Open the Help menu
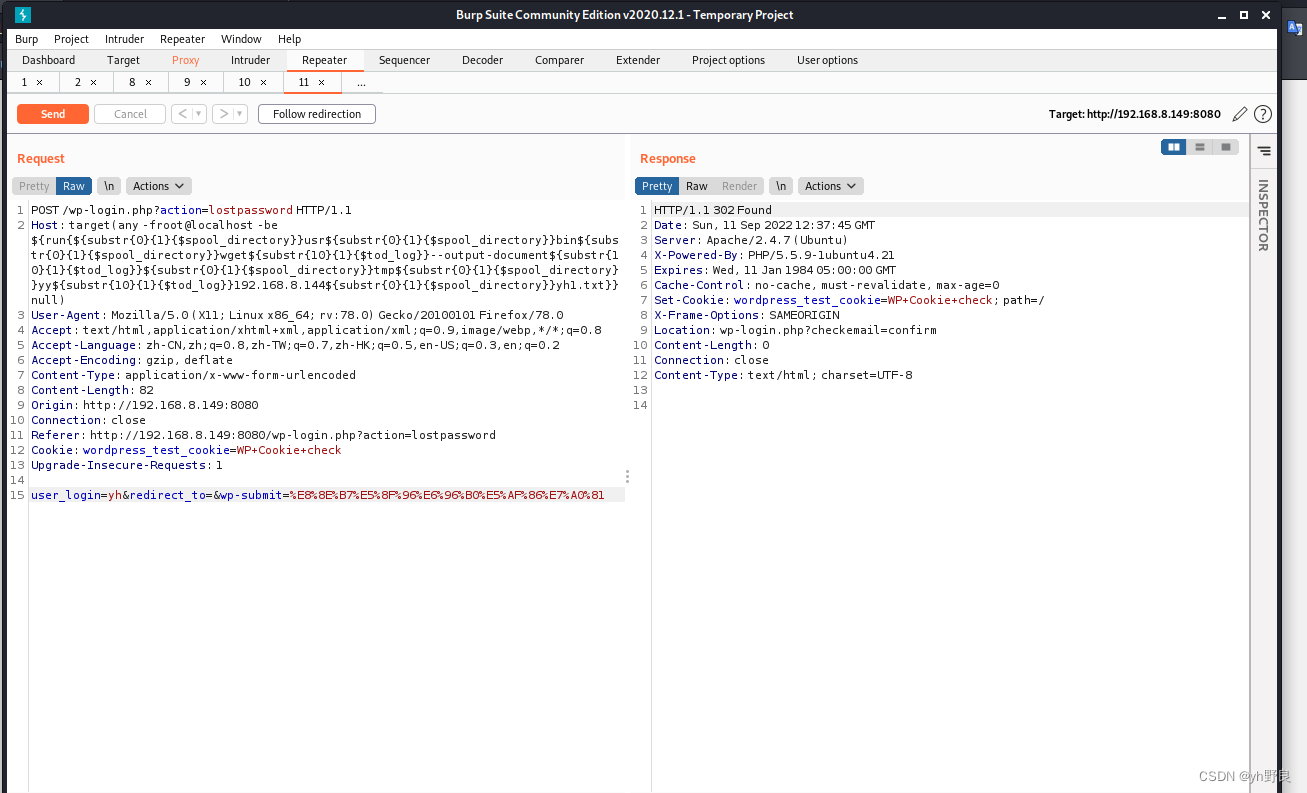 pyautogui.click(x=289, y=39)
